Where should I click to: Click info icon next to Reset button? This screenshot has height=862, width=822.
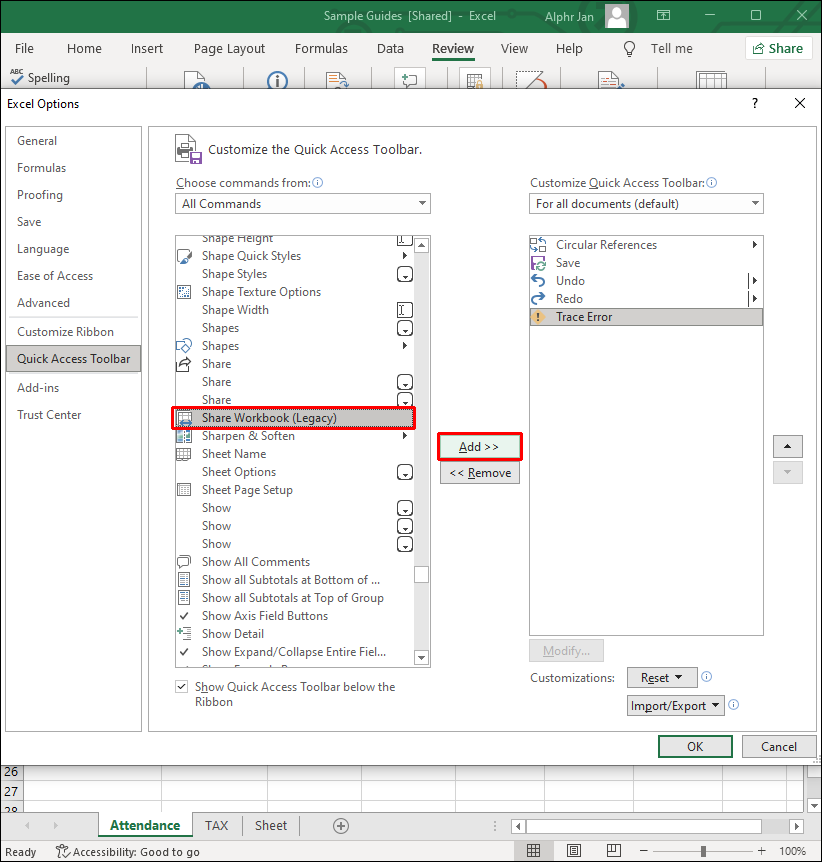(707, 677)
